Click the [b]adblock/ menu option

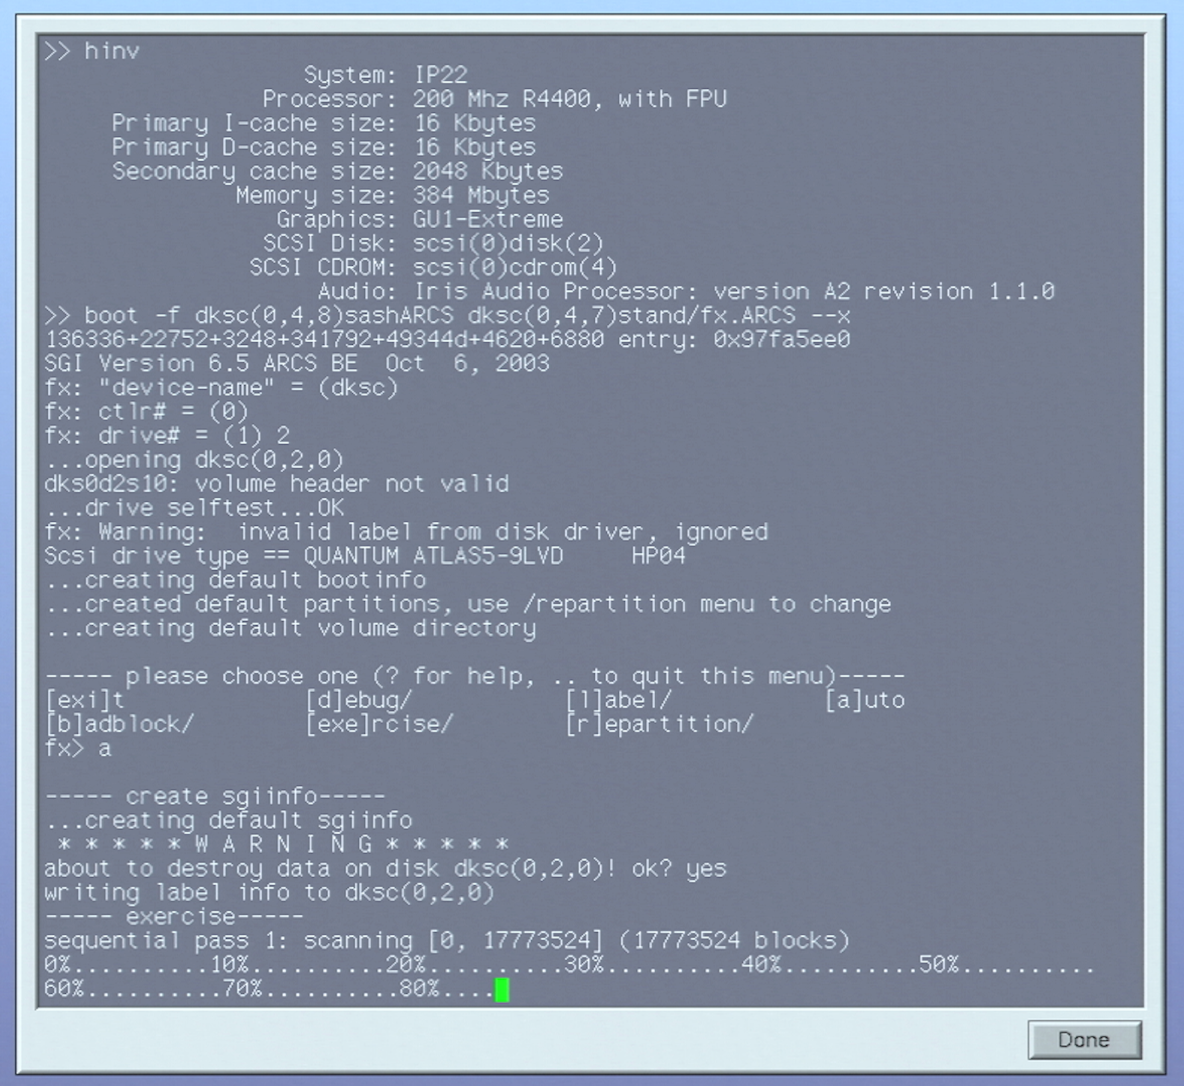point(119,724)
